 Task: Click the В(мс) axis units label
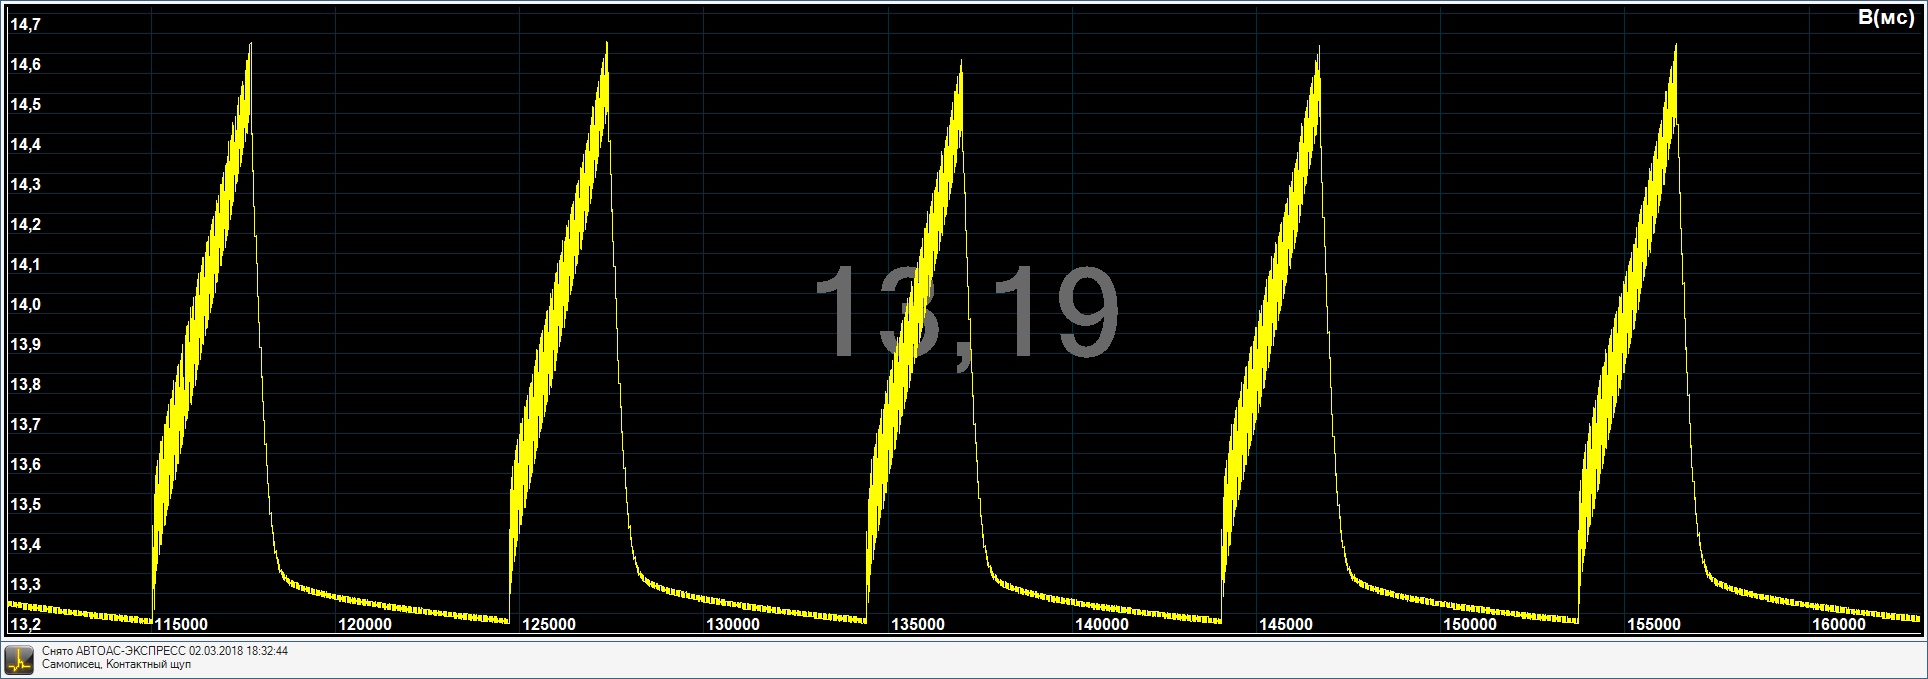pos(1885,18)
